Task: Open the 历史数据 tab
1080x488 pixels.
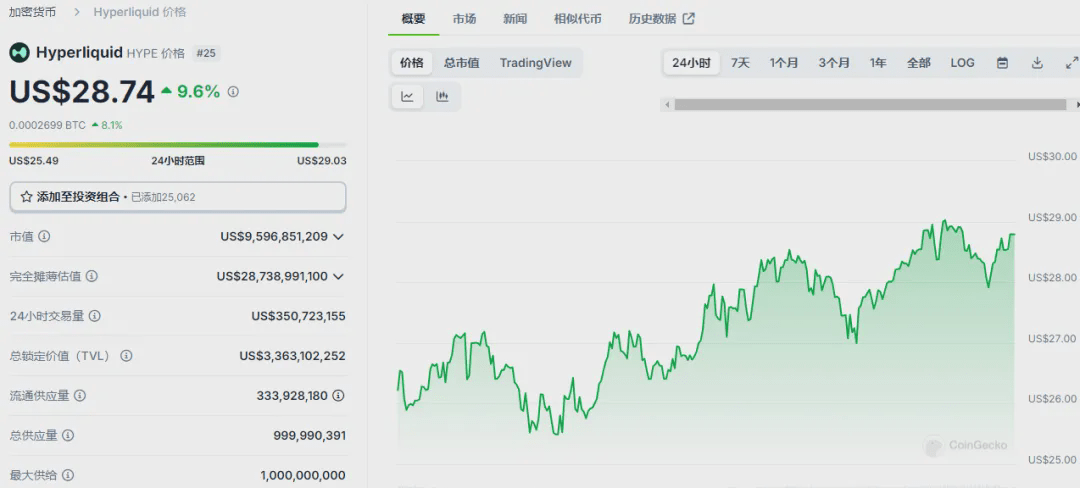Action: (662, 19)
